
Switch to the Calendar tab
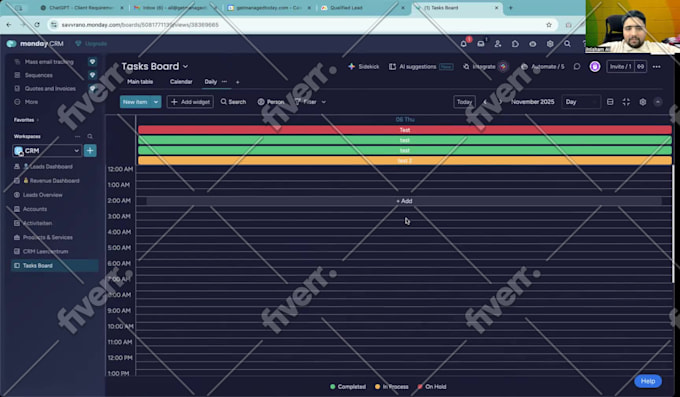coord(181,82)
